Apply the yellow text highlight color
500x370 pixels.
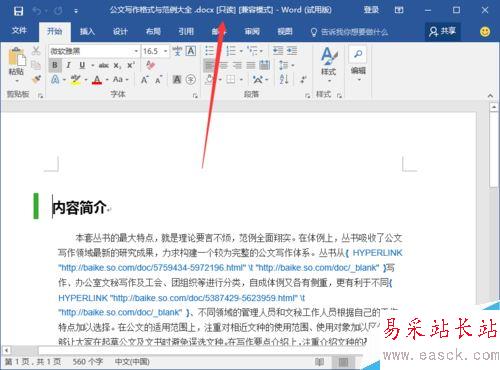(x=76, y=80)
